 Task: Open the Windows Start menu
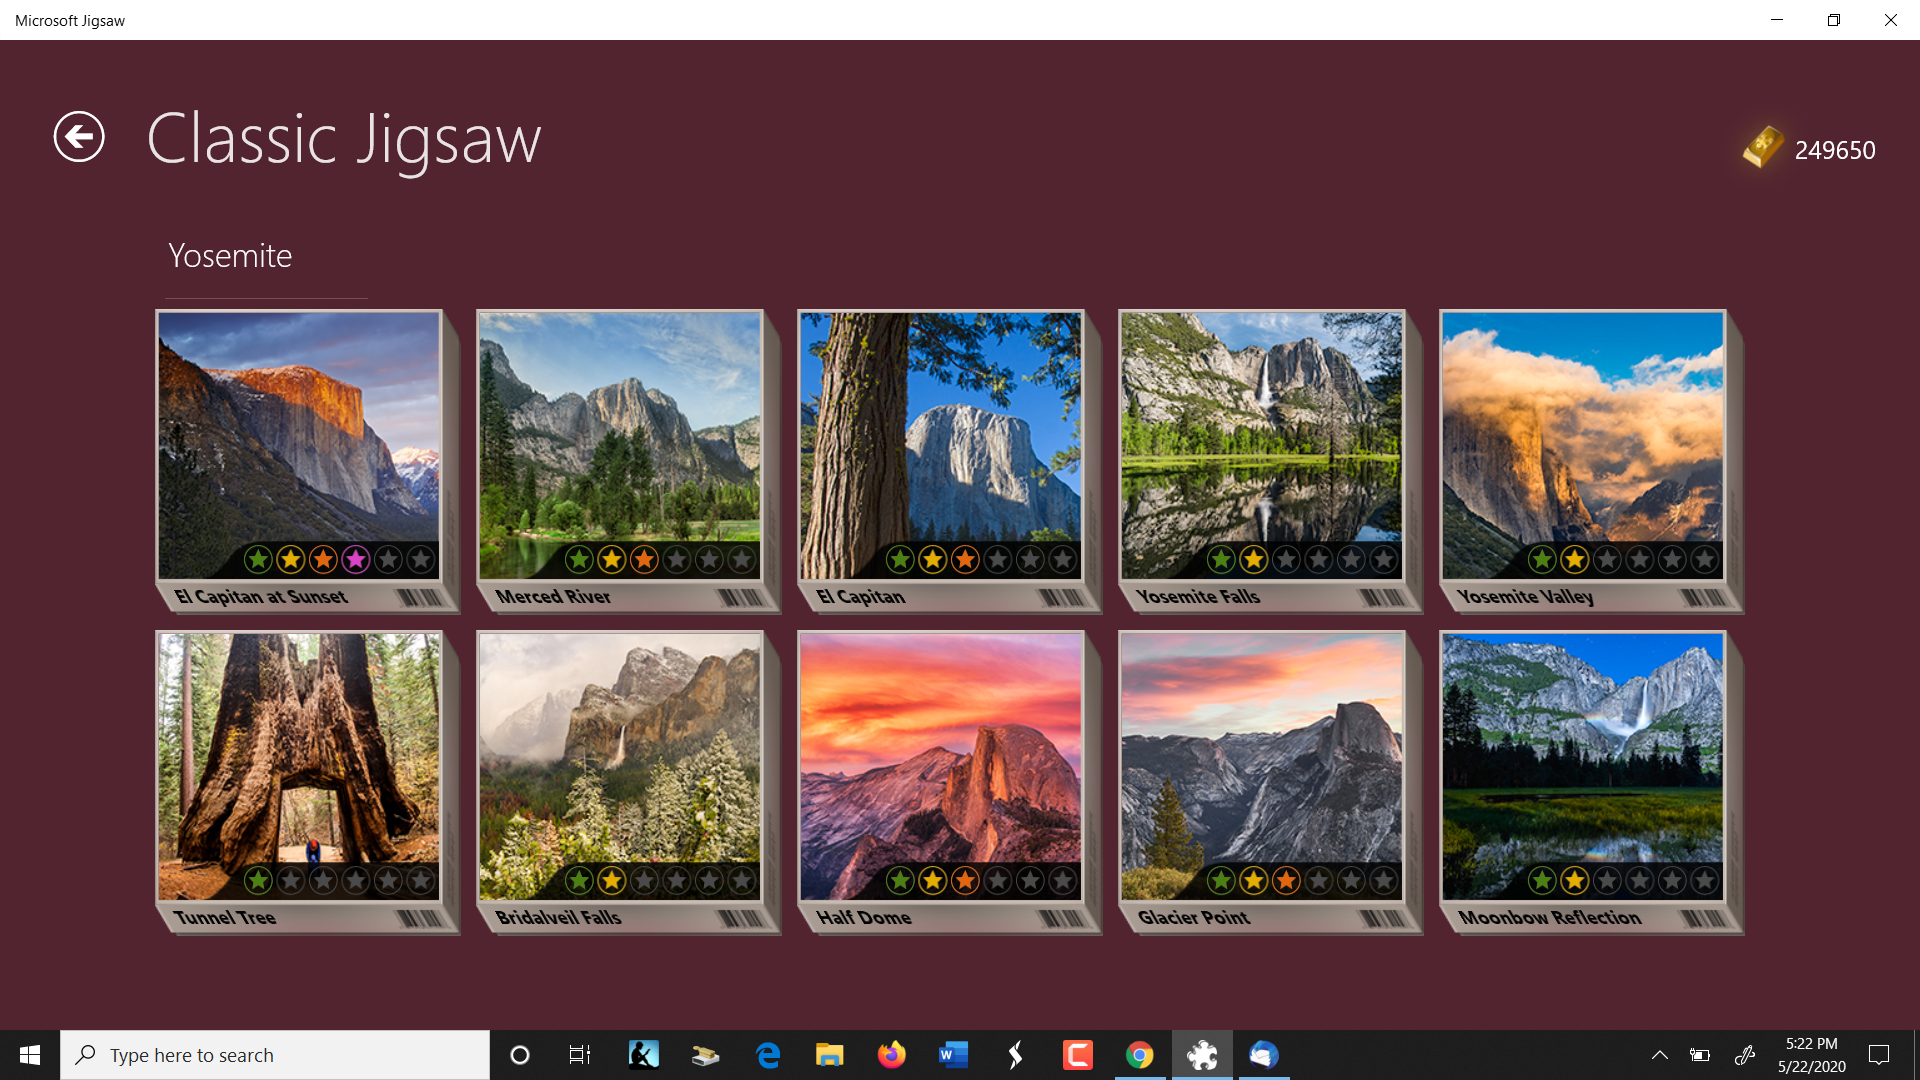[x=30, y=1055]
